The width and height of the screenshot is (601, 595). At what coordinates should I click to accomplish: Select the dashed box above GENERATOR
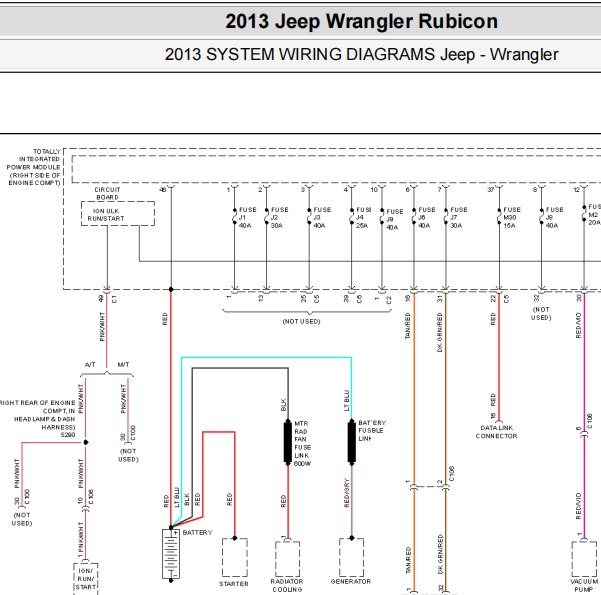tap(351, 557)
